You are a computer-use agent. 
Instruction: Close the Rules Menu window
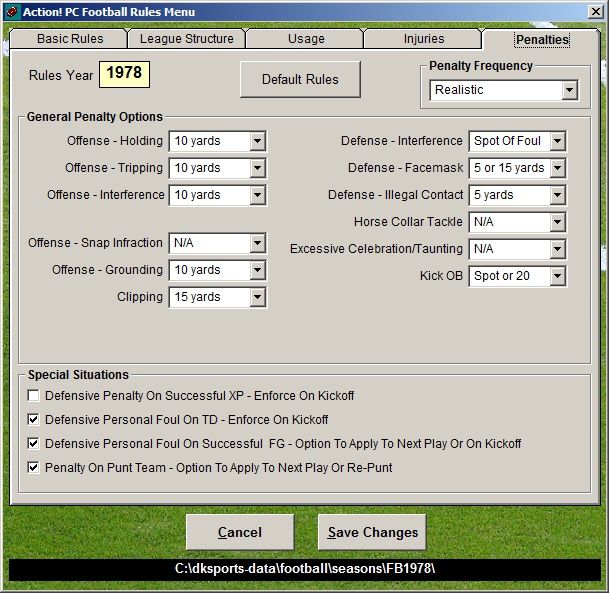coord(594,12)
